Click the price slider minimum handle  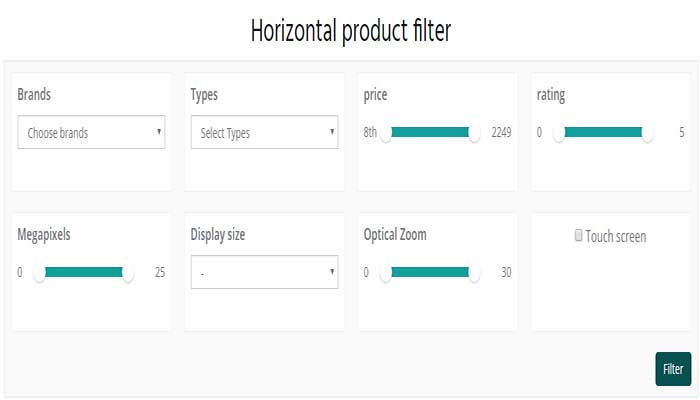click(x=386, y=134)
